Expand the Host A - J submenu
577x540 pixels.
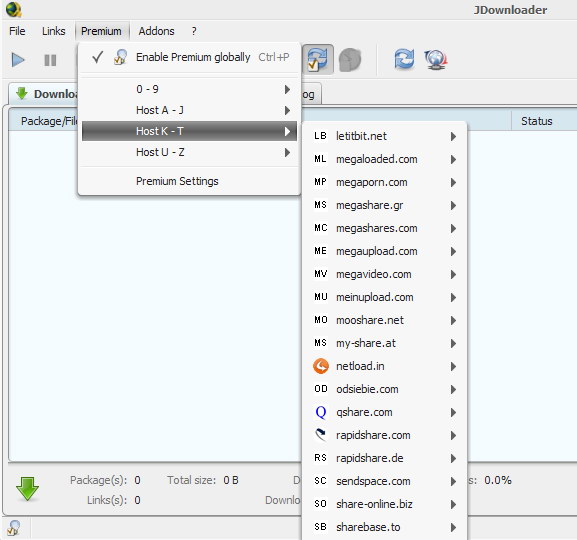pos(189,110)
